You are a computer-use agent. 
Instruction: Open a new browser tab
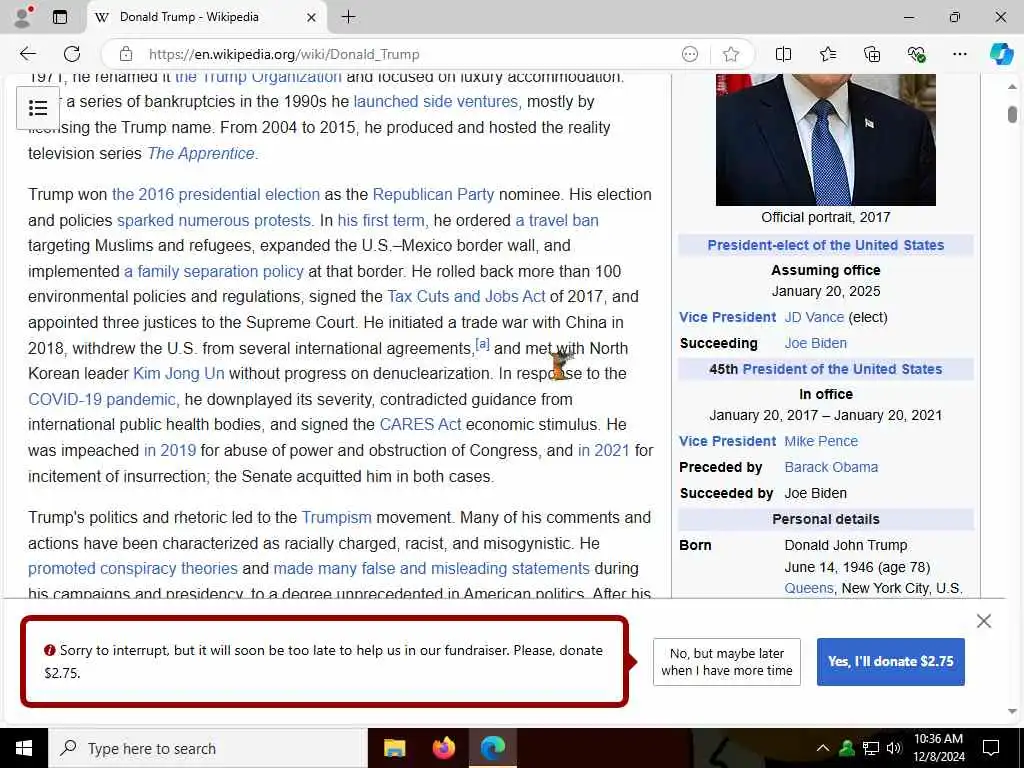click(x=349, y=17)
